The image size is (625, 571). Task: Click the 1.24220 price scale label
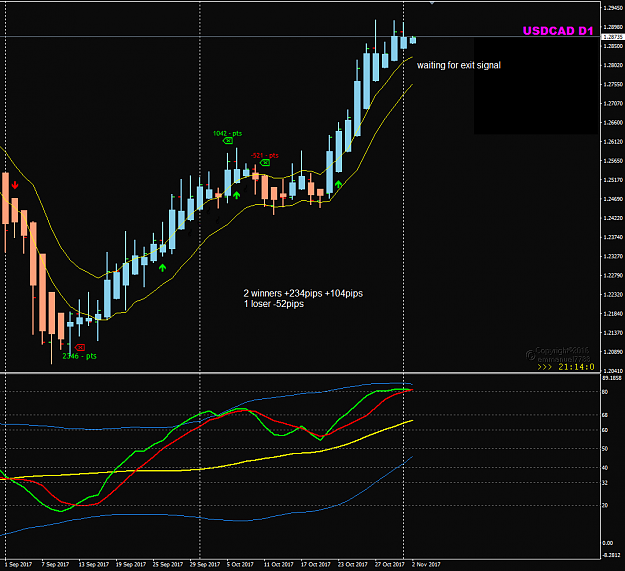pyautogui.click(x=613, y=218)
